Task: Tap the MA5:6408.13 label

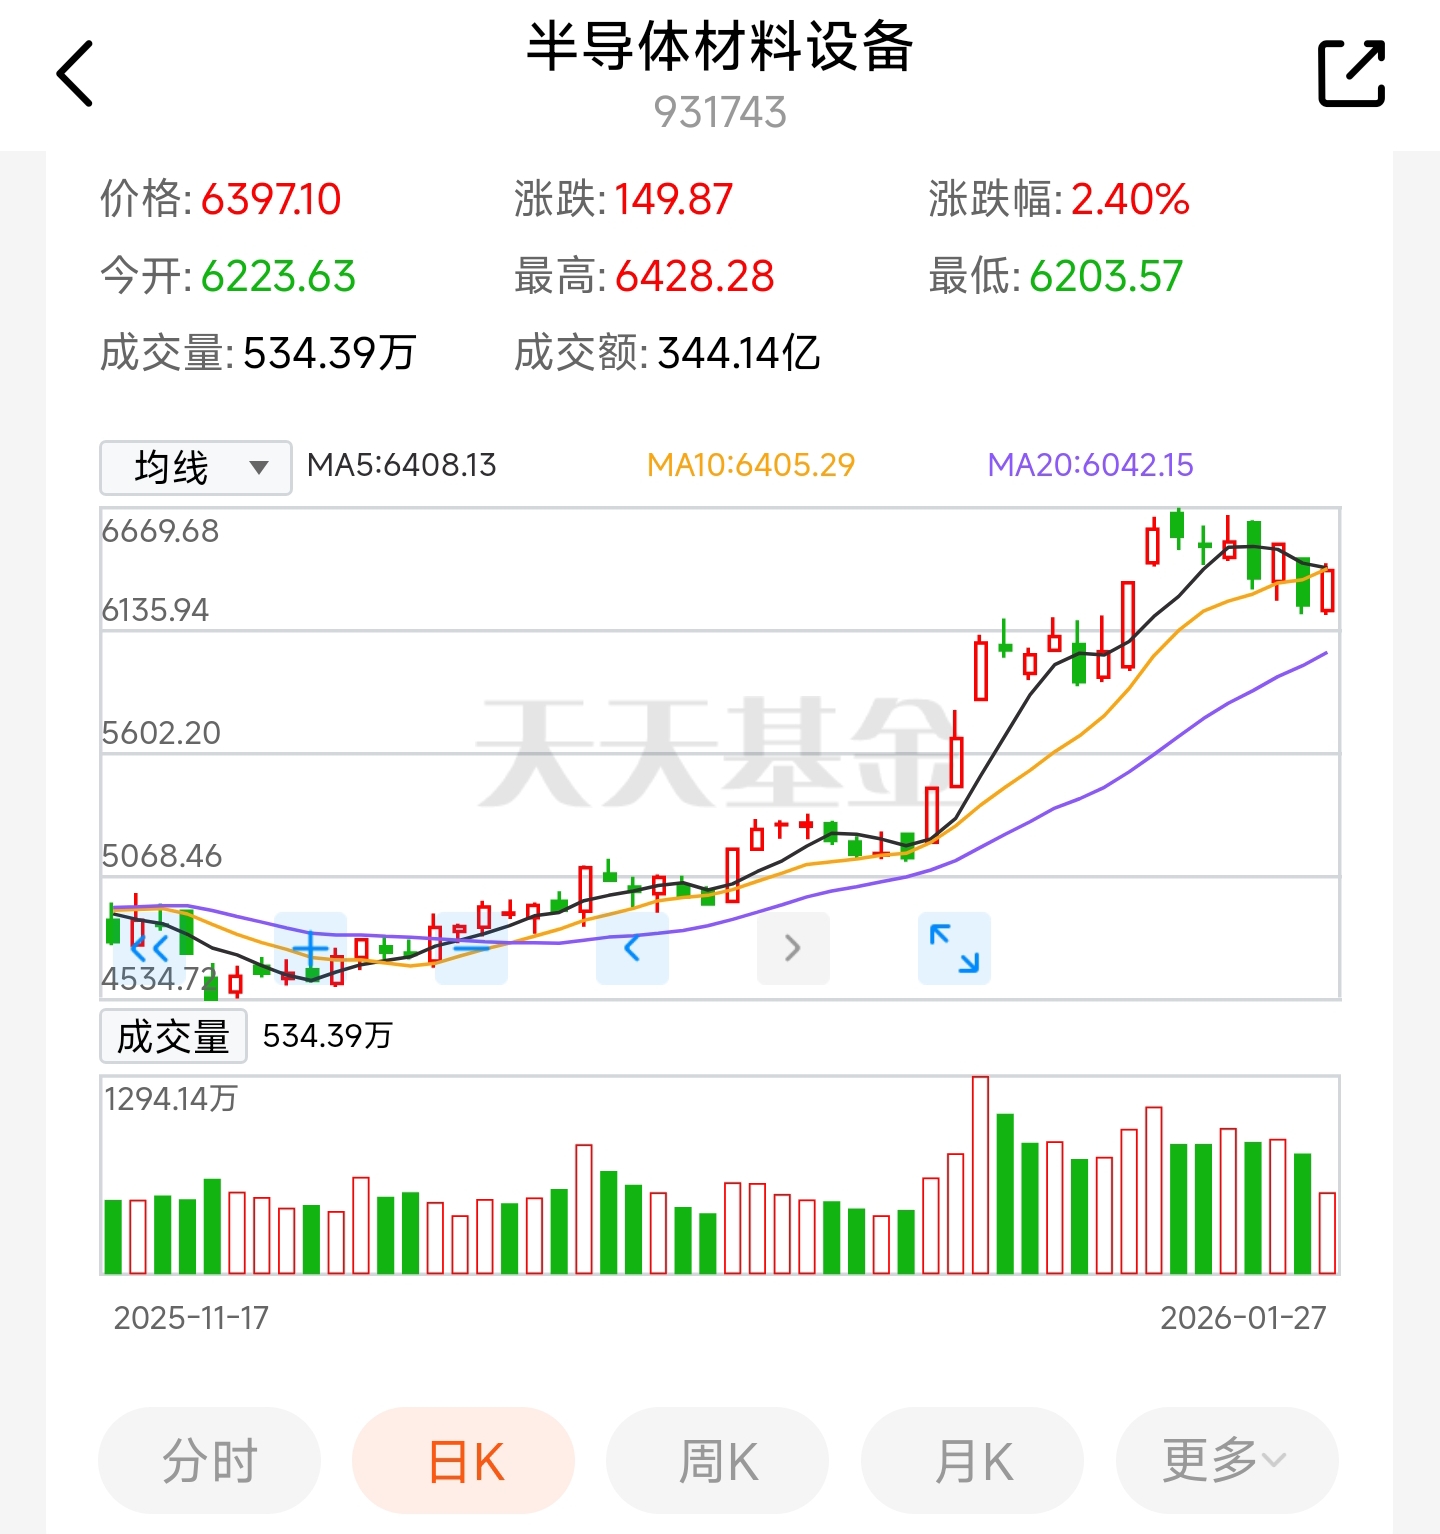Action: pyautogui.click(x=401, y=465)
